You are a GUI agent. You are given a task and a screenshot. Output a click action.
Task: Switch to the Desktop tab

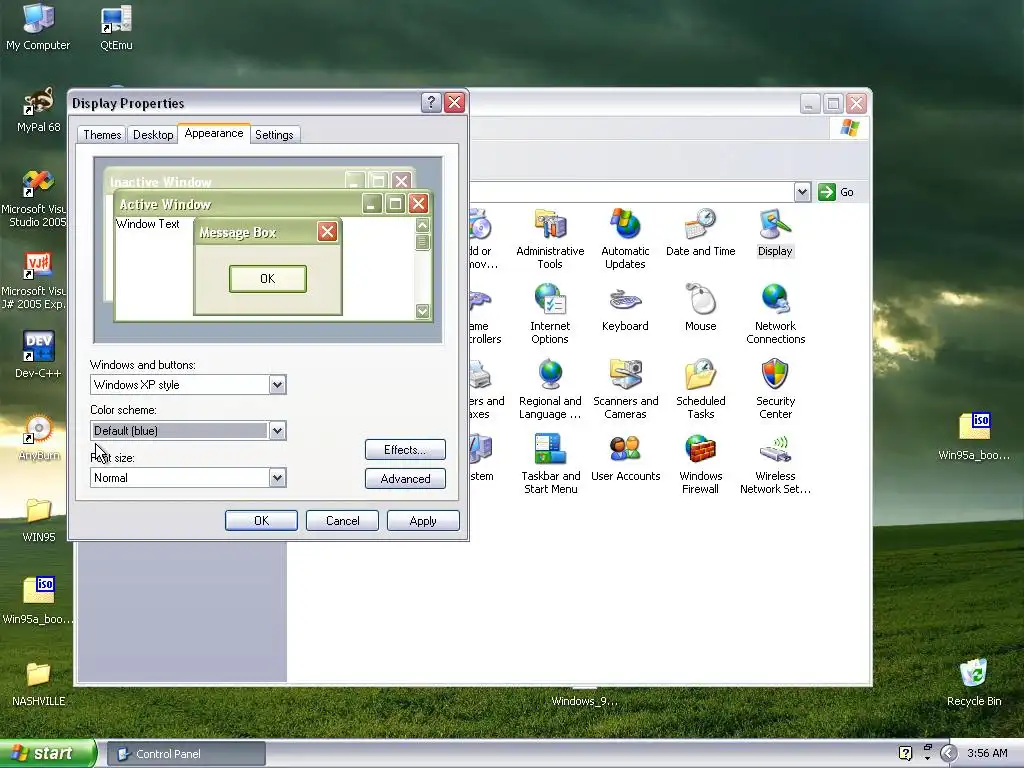[153, 135]
